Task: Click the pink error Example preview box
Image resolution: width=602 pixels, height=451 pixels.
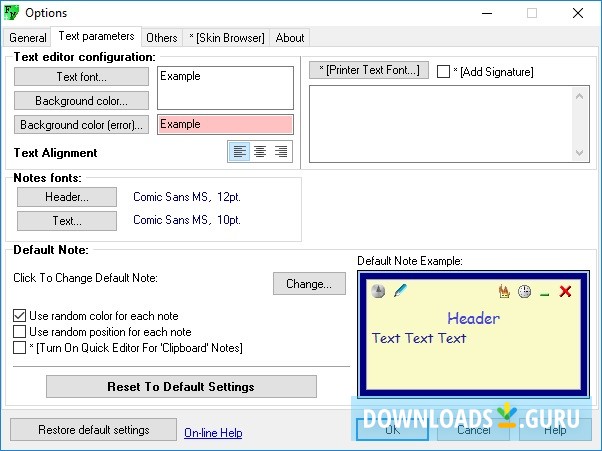Action: pos(225,124)
